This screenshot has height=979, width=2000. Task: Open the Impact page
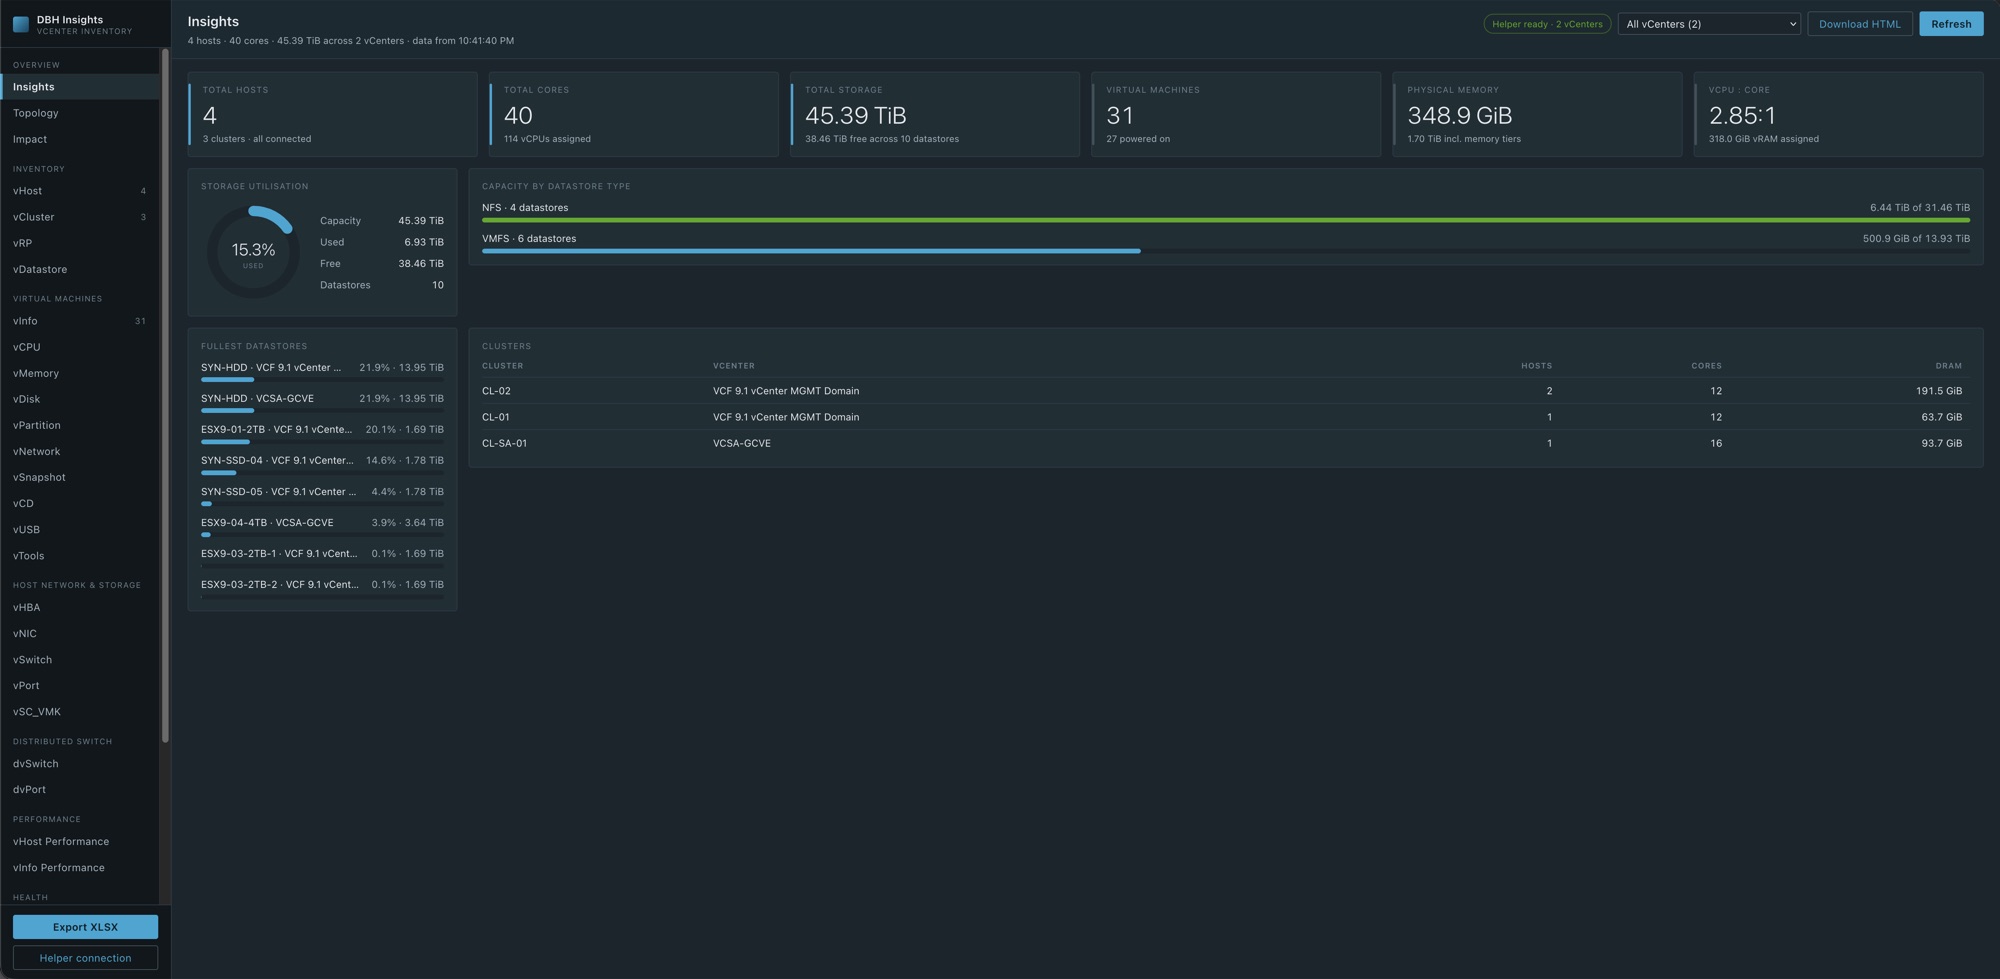coord(80,139)
